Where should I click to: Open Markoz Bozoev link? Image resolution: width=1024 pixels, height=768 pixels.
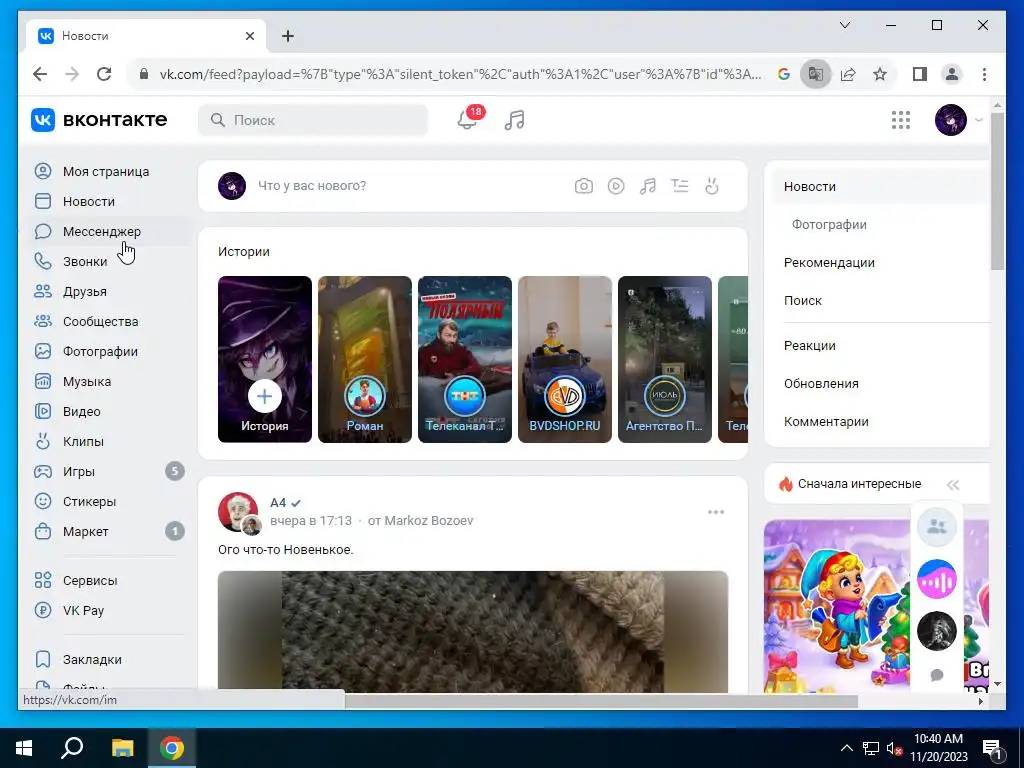point(428,520)
